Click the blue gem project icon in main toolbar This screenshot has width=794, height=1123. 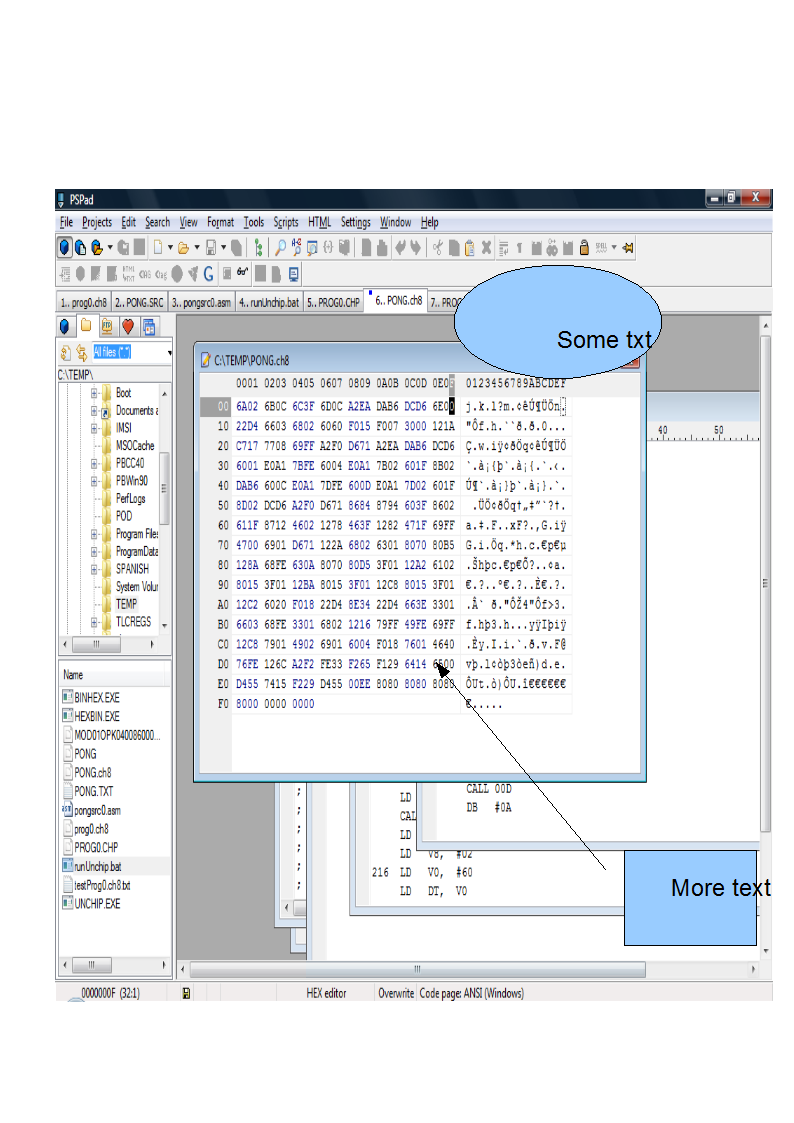click(65, 248)
